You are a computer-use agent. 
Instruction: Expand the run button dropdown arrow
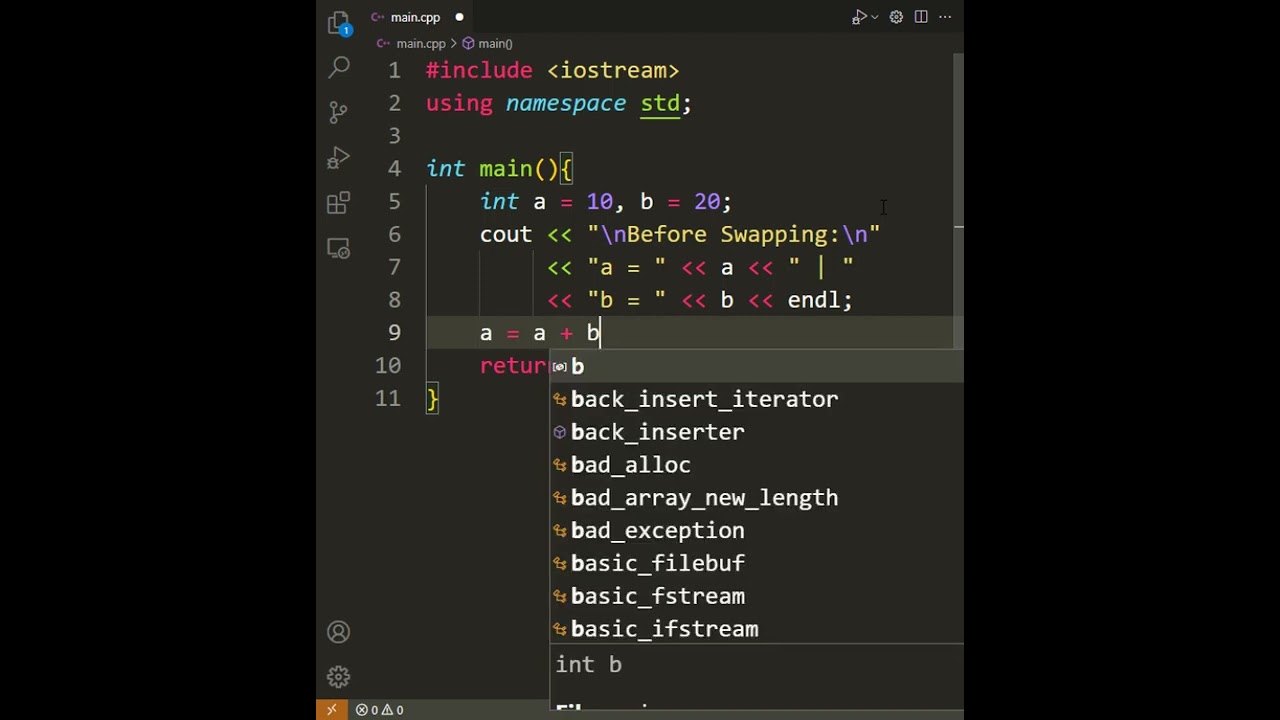875,17
